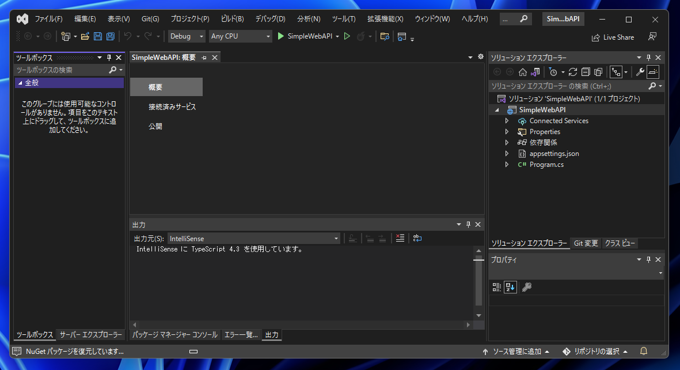Expand the Properties node in Solution Explorer
Screen dimensions: 680x370
pyautogui.click(x=507, y=131)
